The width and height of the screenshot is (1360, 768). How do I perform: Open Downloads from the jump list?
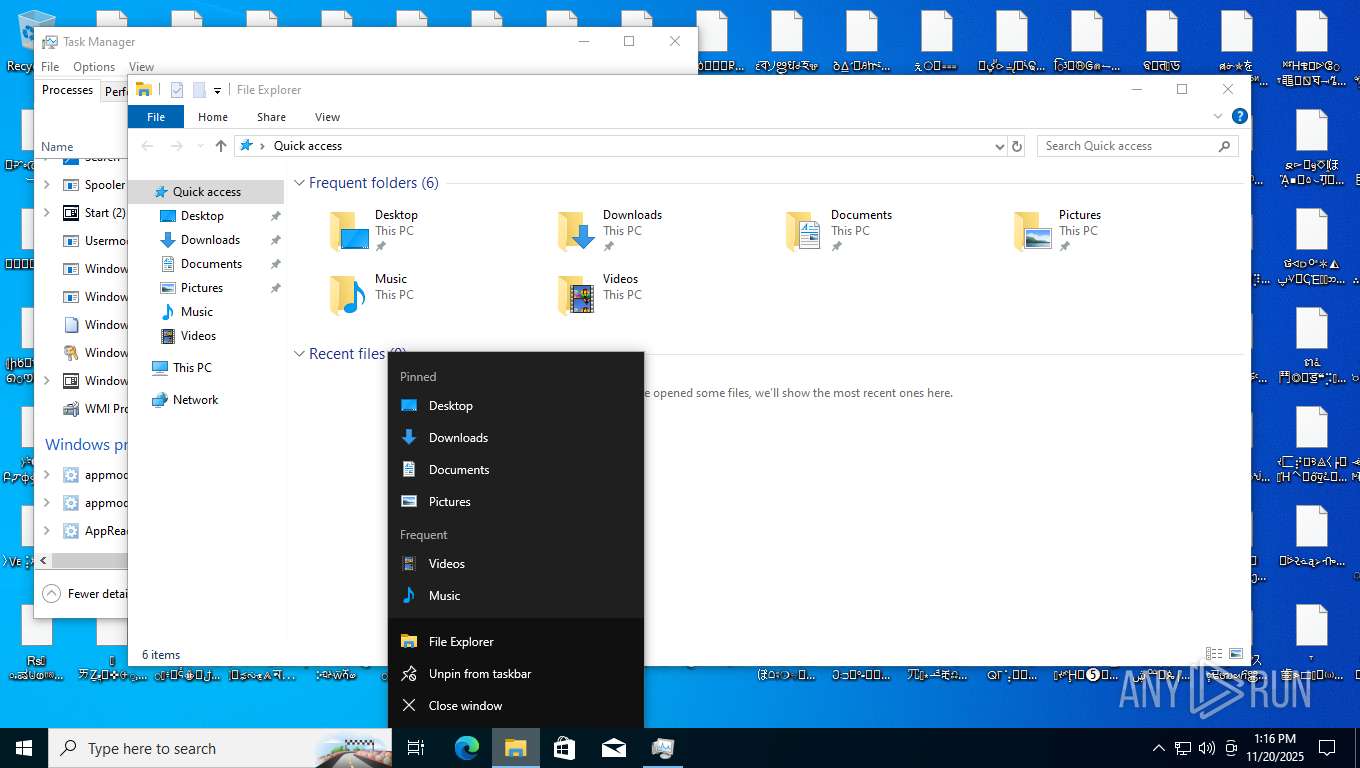515,438
